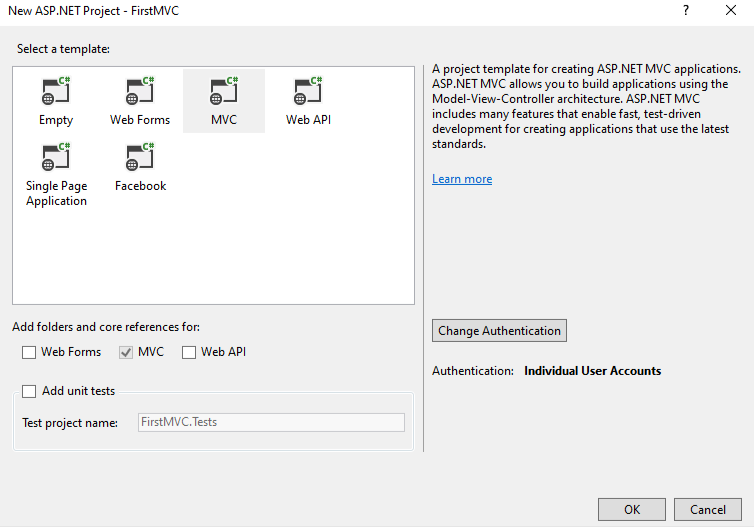The height and width of the screenshot is (527, 754).
Task: Check the Web API references checkbox
Action: [189, 352]
